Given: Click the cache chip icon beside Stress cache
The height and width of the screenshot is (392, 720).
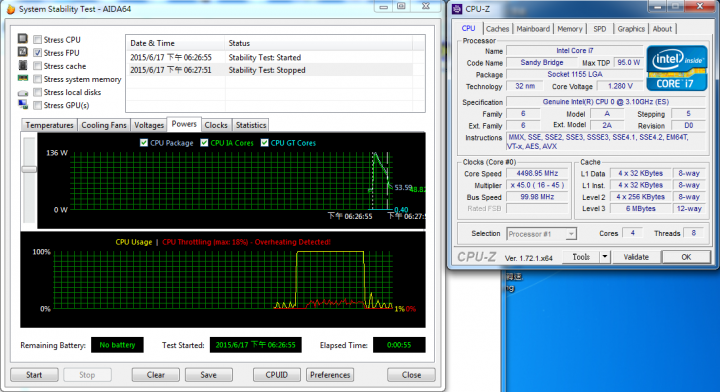Looking at the screenshot, I should pyautogui.click(x=22, y=65).
